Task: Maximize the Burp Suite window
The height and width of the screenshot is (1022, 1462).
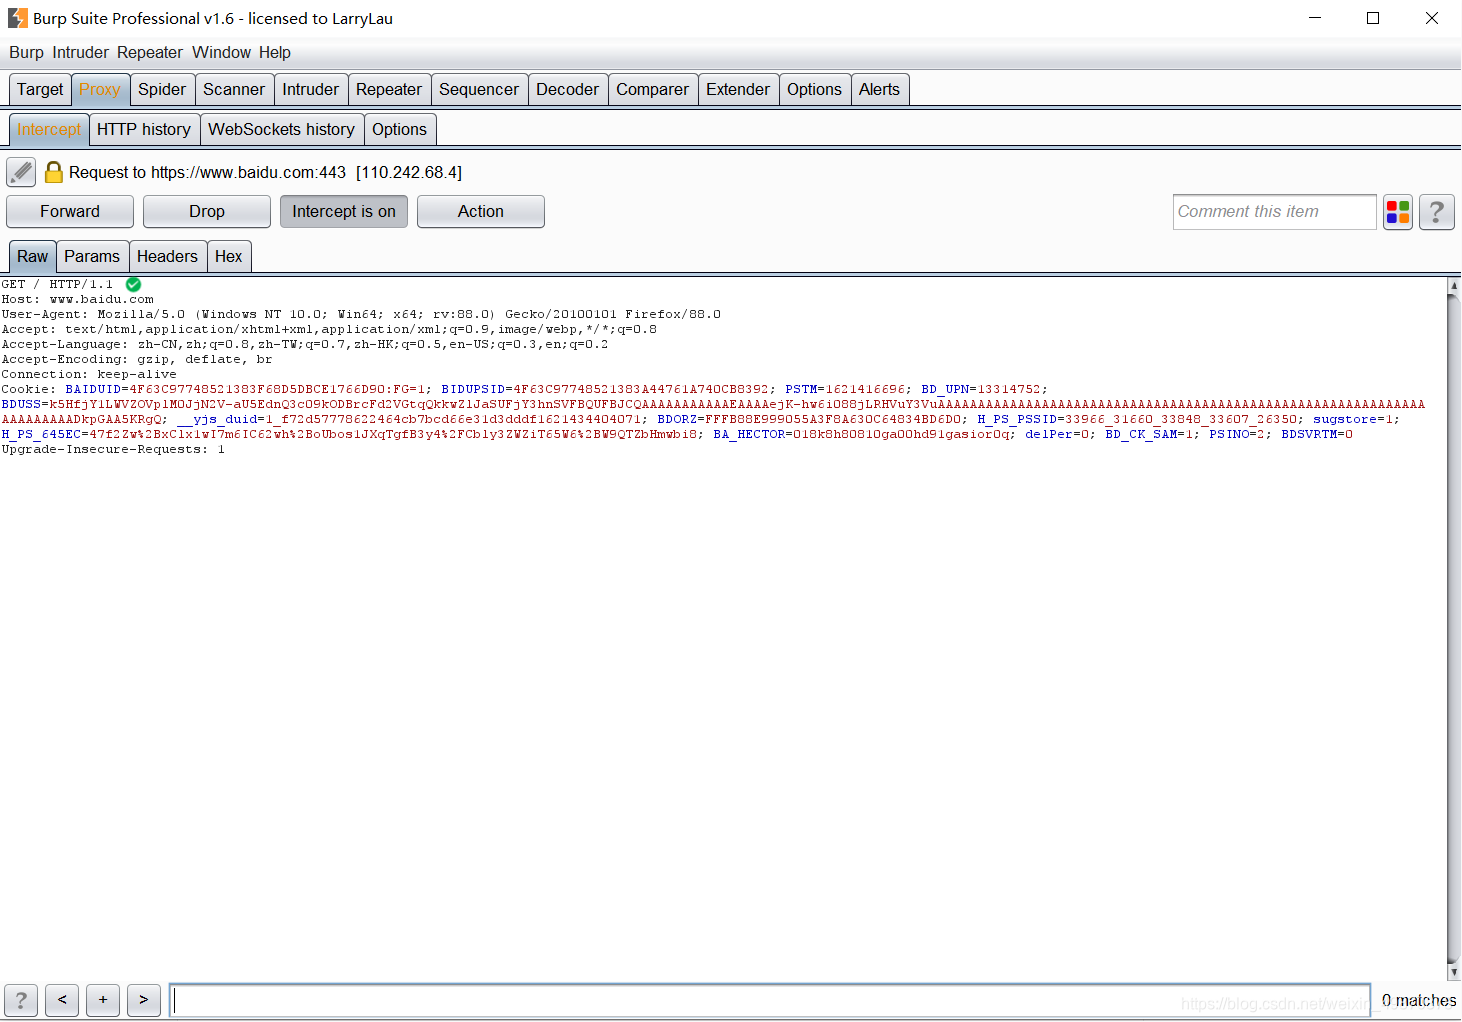Action: pyautogui.click(x=1373, y=18)
